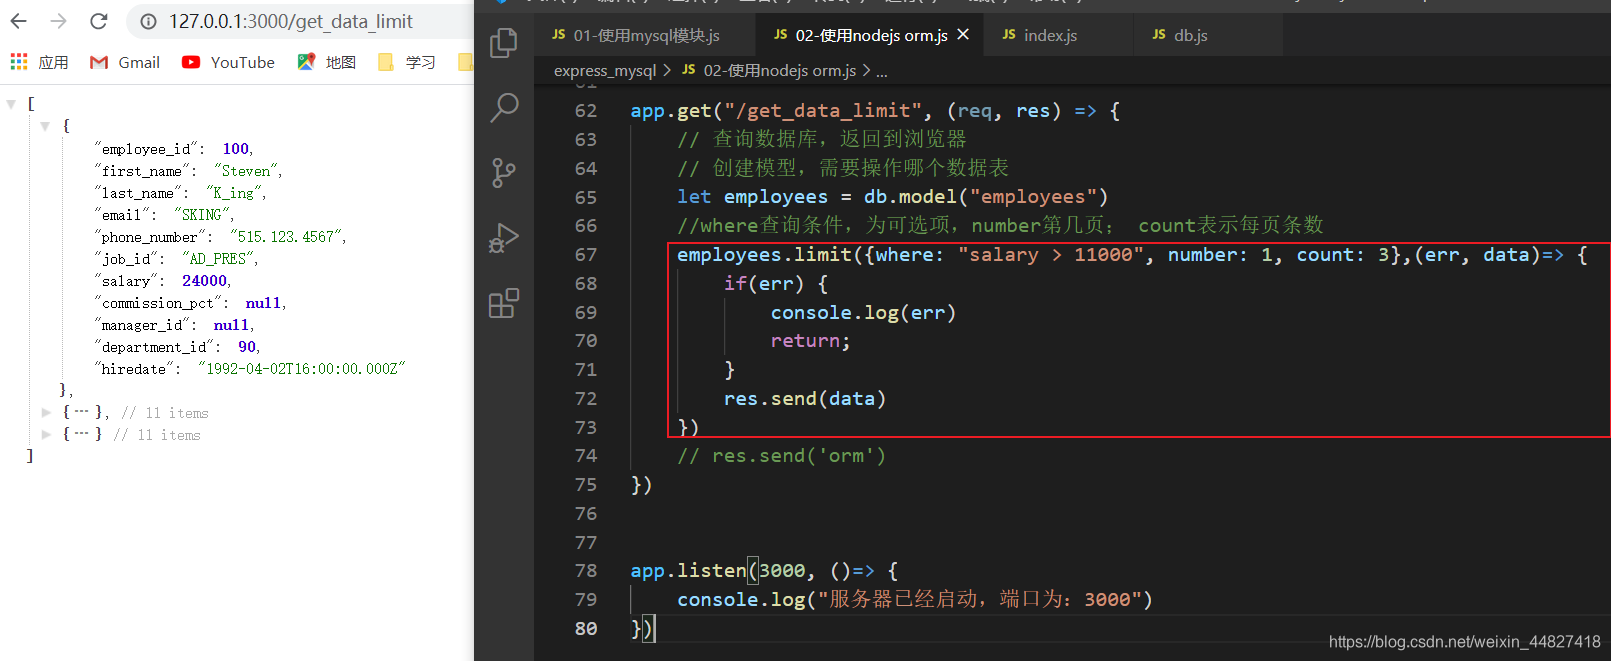Click the department_id value 90
Viewport: 1611px width, 661px height.
(248, 347)
